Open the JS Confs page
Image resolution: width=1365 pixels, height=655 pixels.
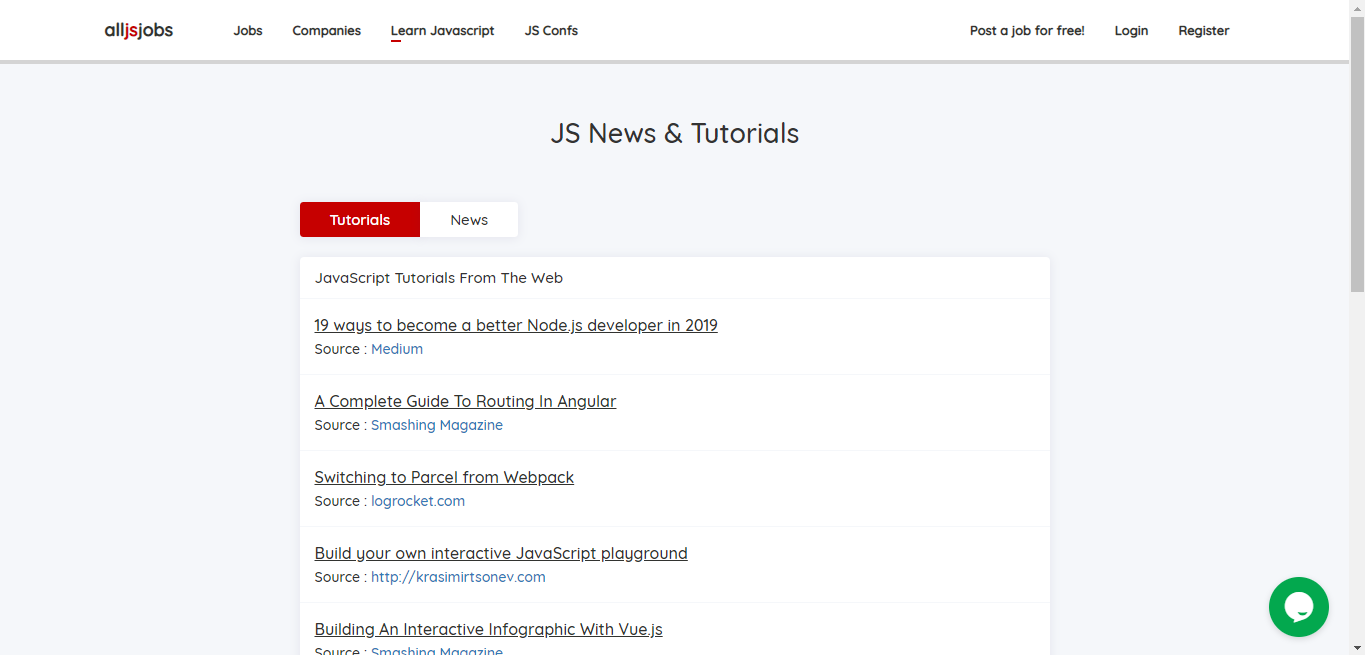coord(551,31)
